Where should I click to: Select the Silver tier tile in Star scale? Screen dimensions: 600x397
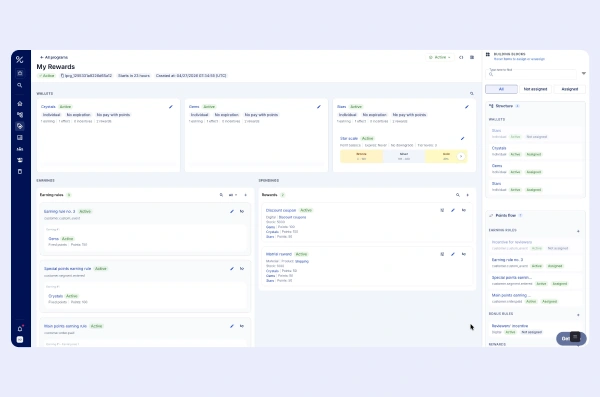pos(404,156)
